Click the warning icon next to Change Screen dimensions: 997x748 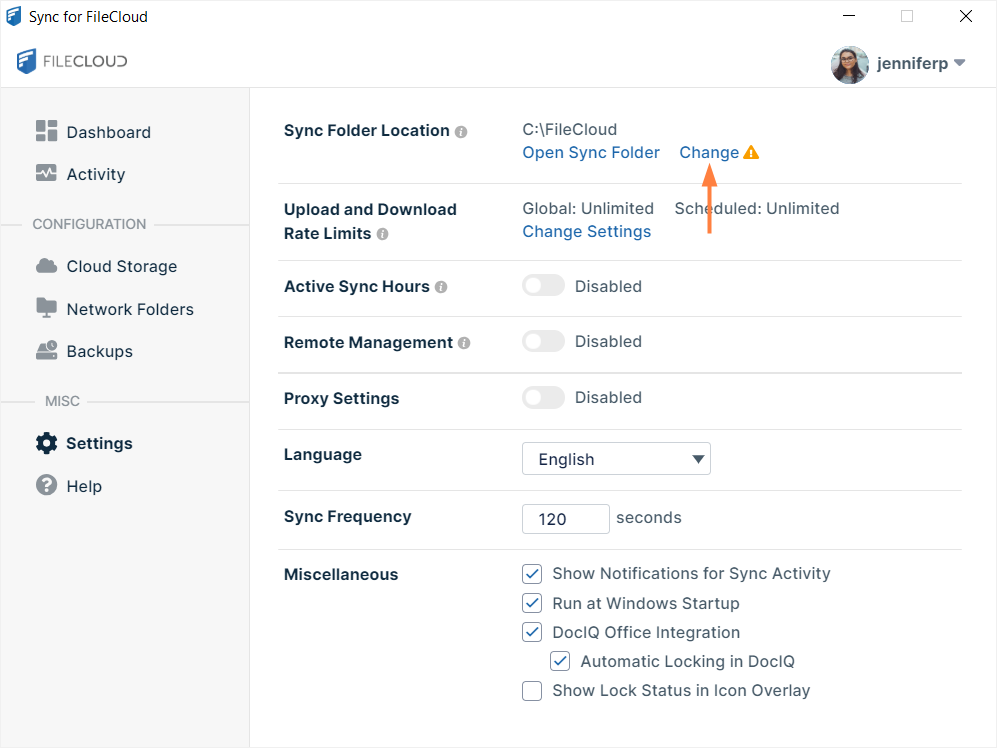tap(751, 153)
